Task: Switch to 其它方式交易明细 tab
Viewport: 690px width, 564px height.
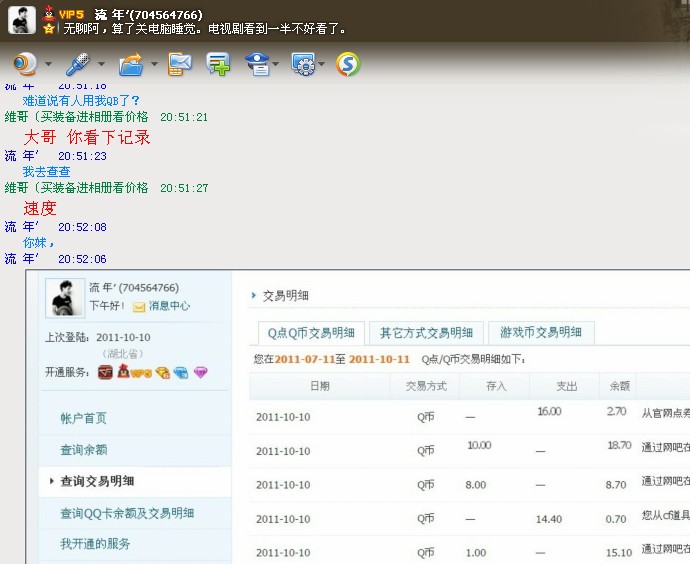Action: point(426,333)
